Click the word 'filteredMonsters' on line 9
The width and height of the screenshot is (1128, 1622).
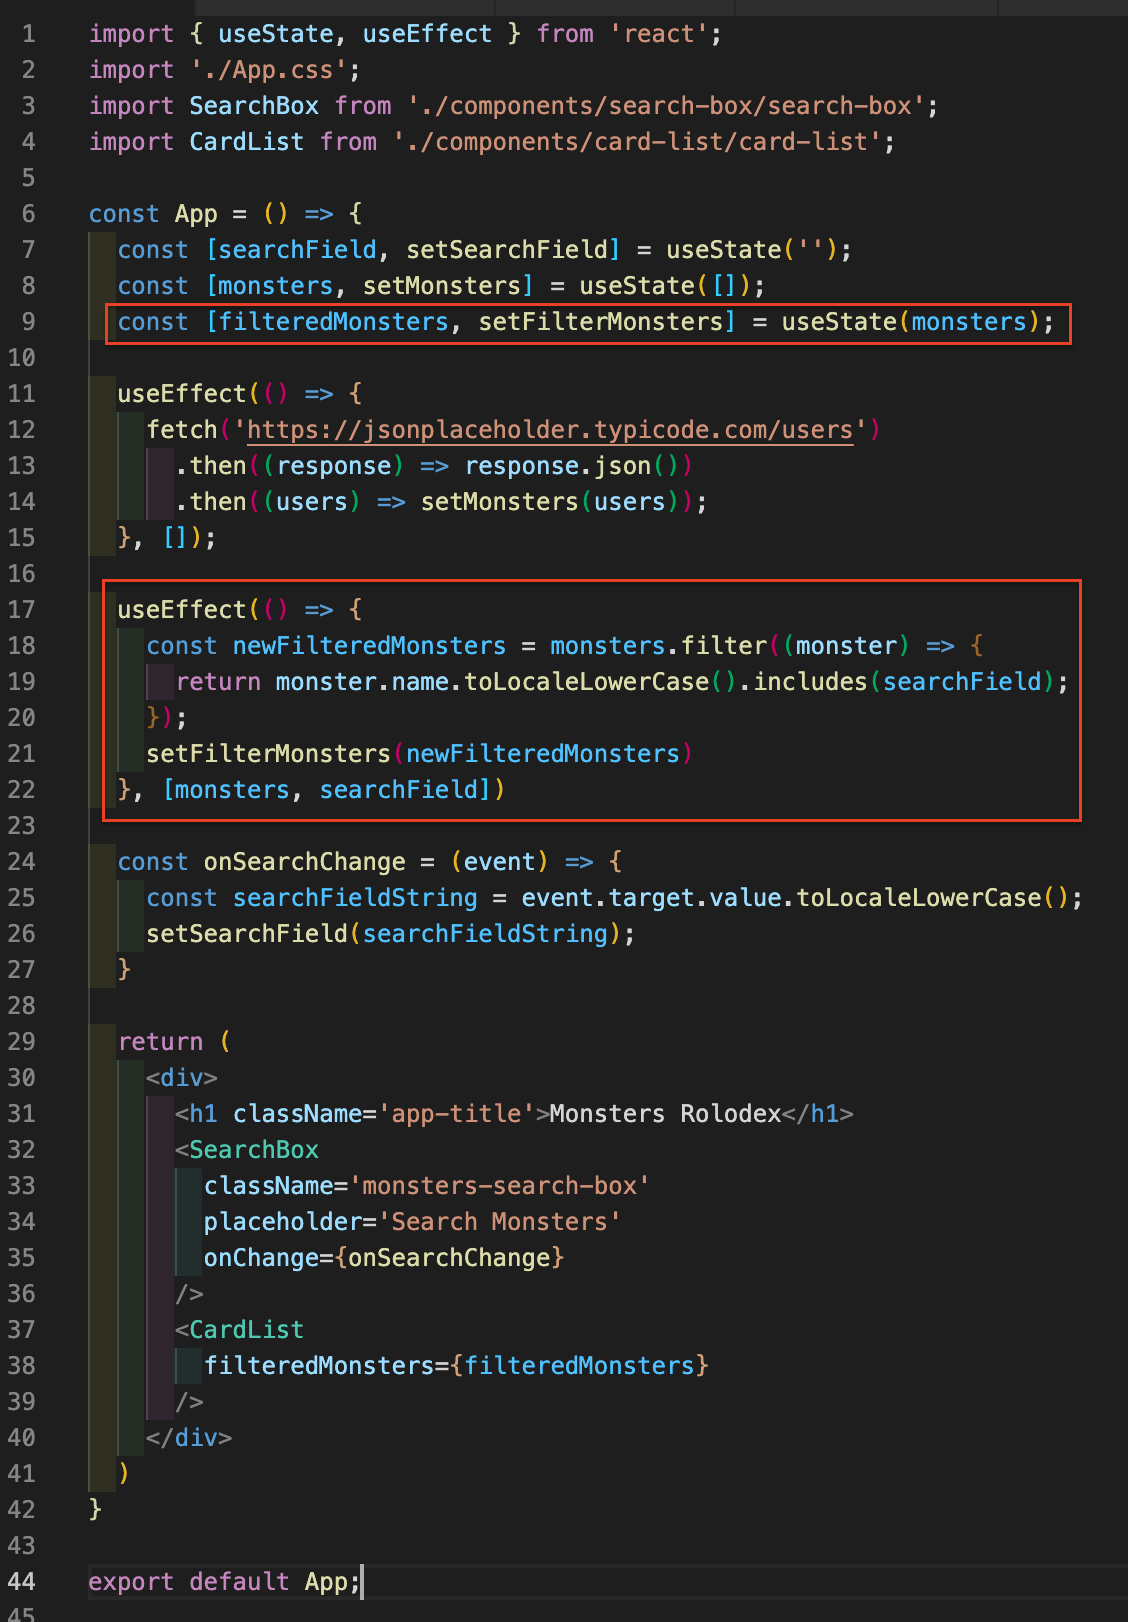pos(334,322)
